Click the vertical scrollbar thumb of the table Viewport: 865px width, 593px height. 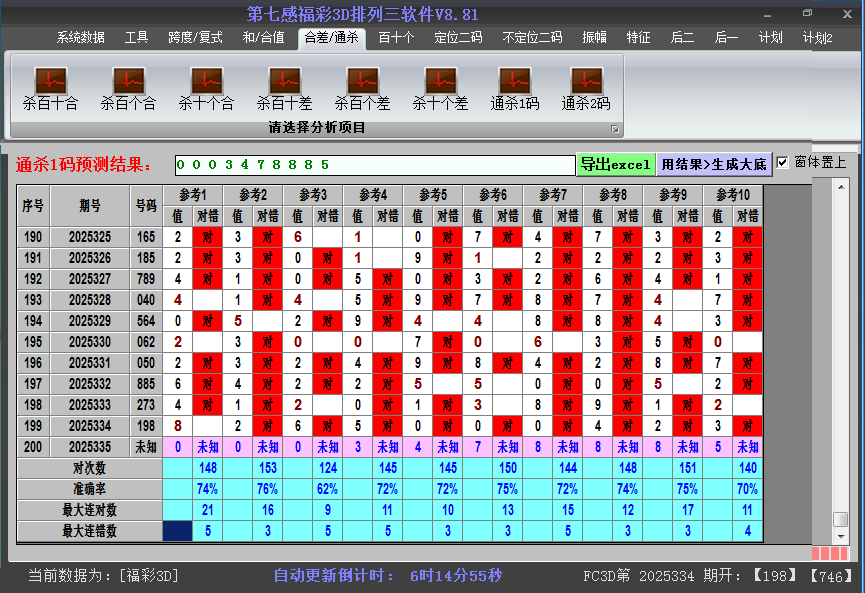[x=840, y=519]
